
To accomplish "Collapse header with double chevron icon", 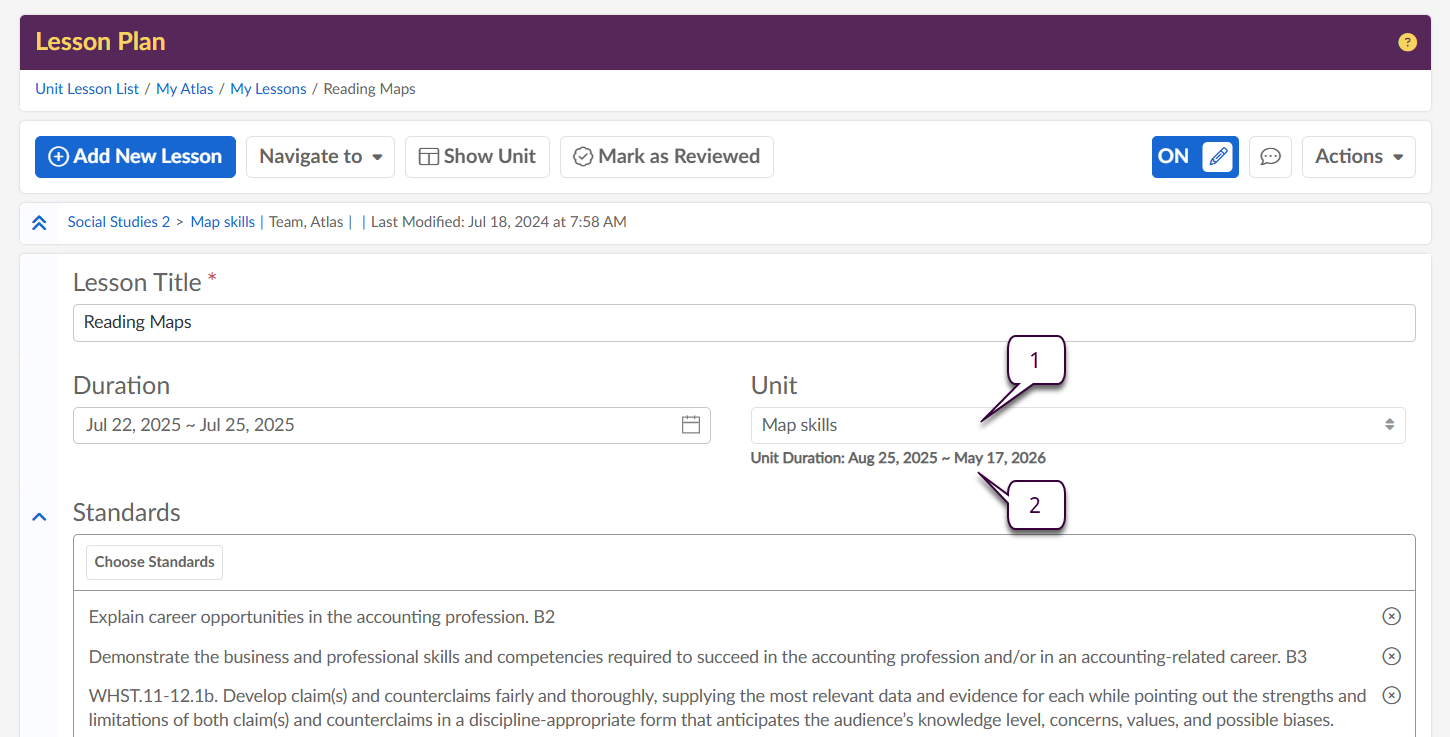I will 39,223.
